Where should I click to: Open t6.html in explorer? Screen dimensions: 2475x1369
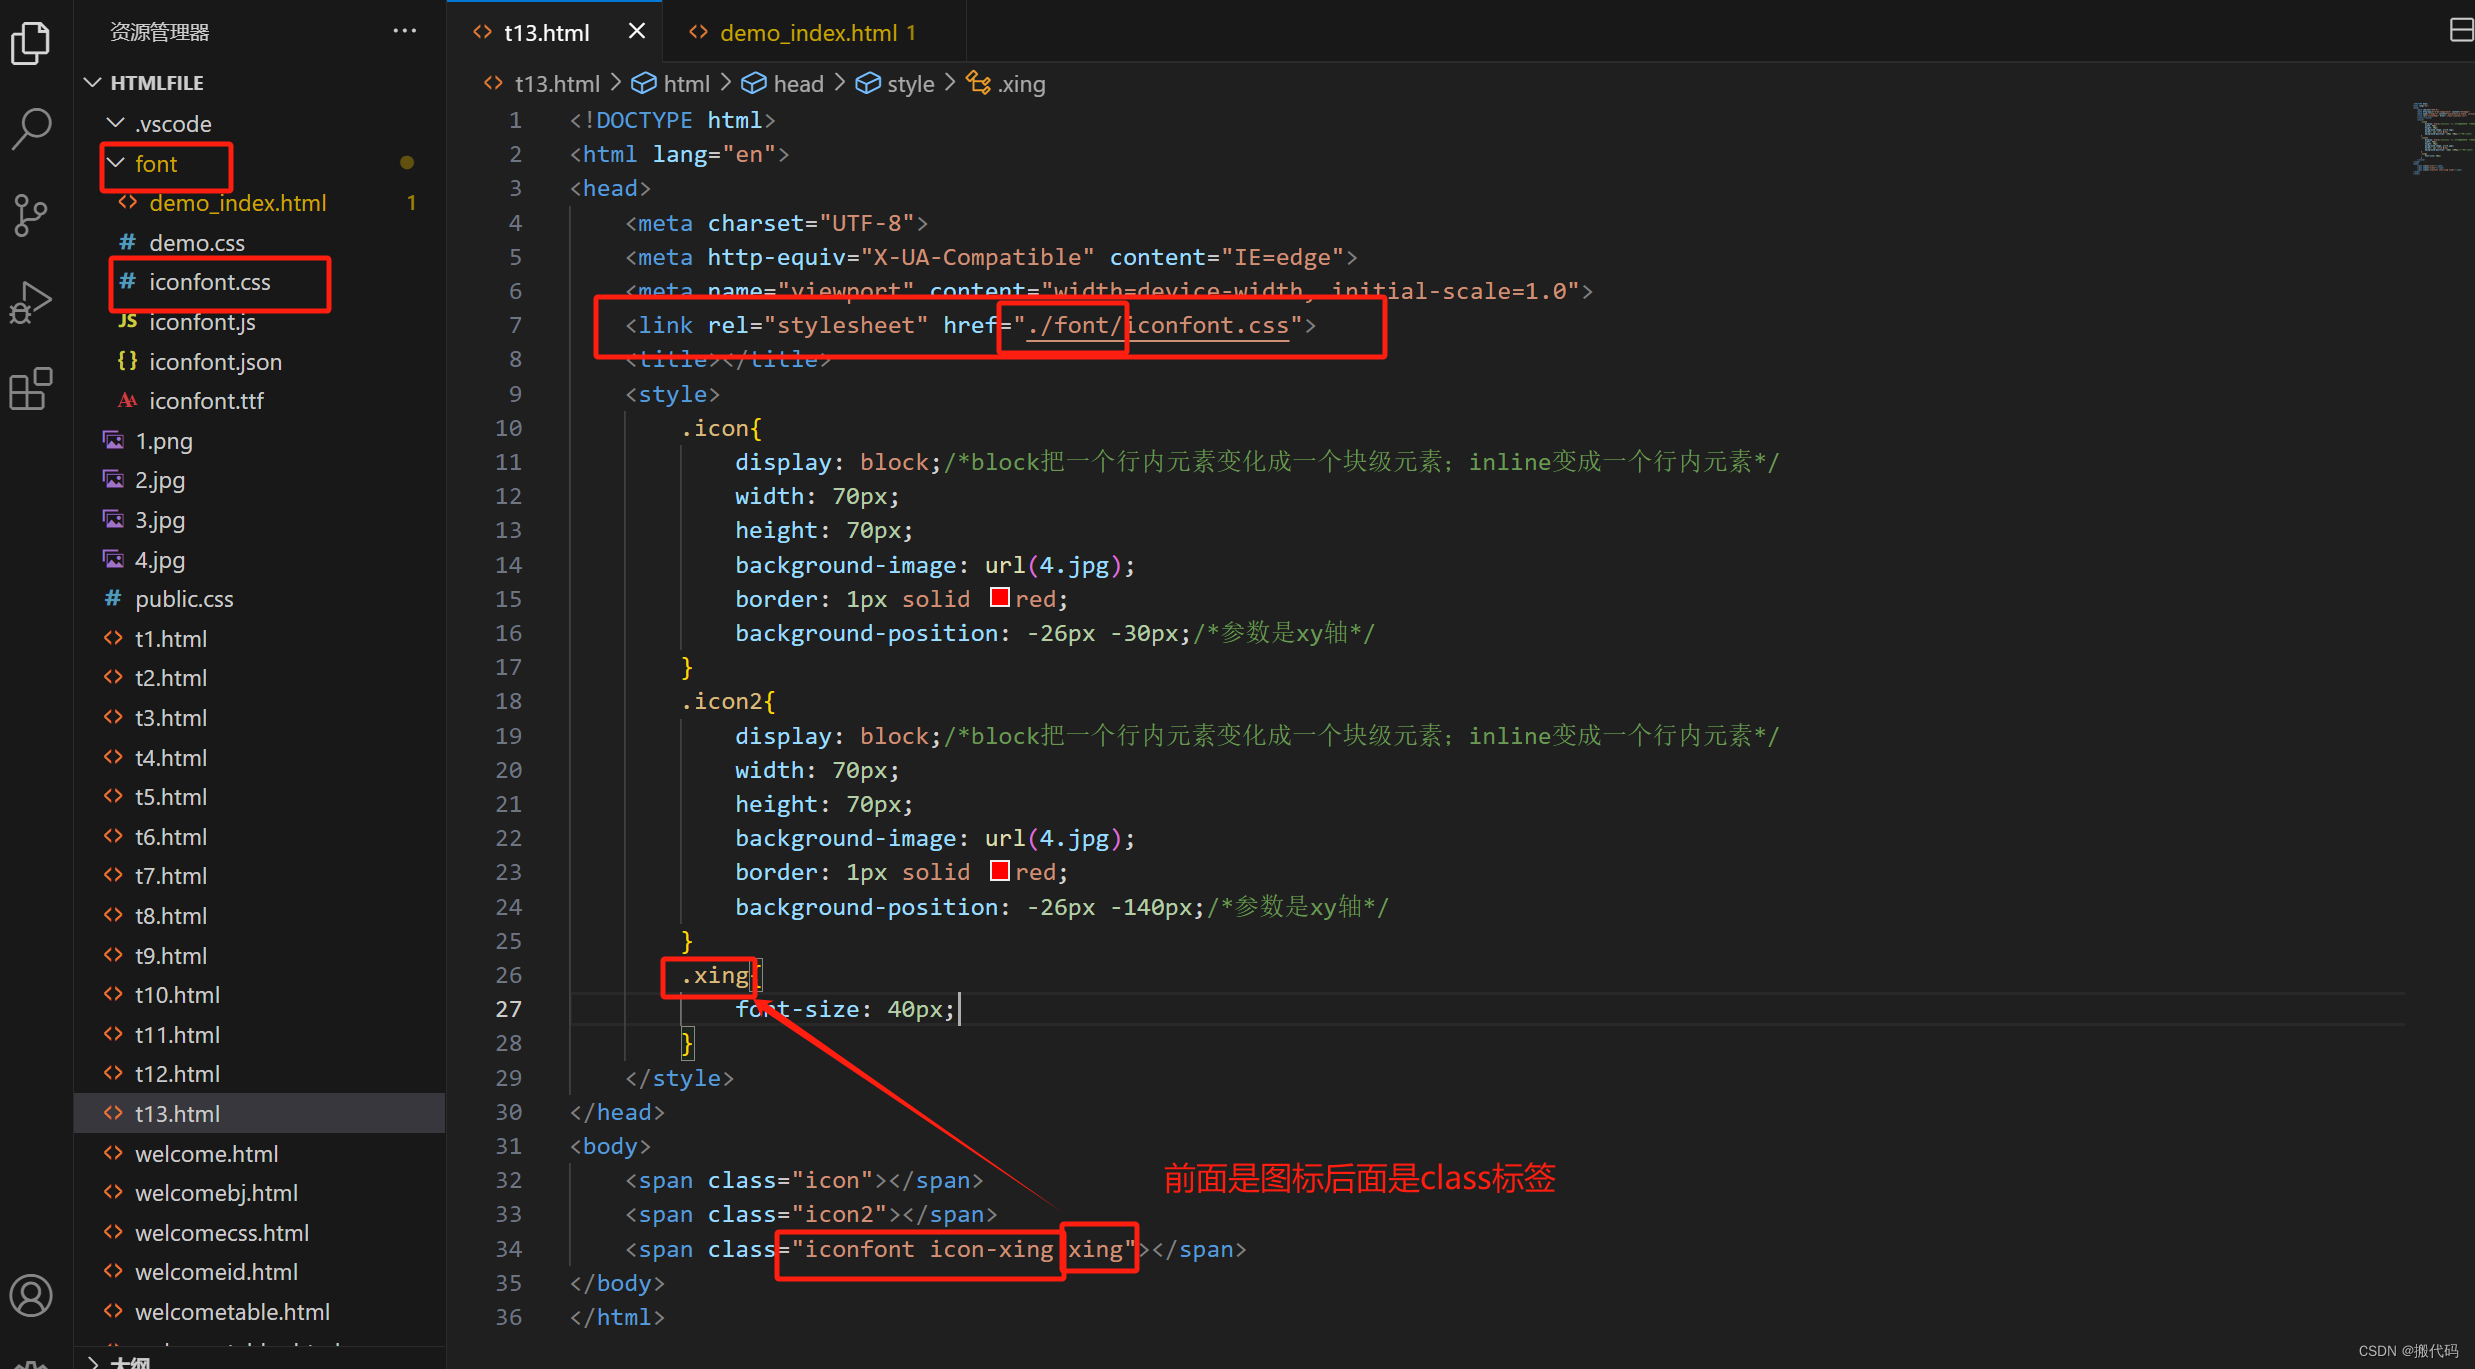(260, 837)
